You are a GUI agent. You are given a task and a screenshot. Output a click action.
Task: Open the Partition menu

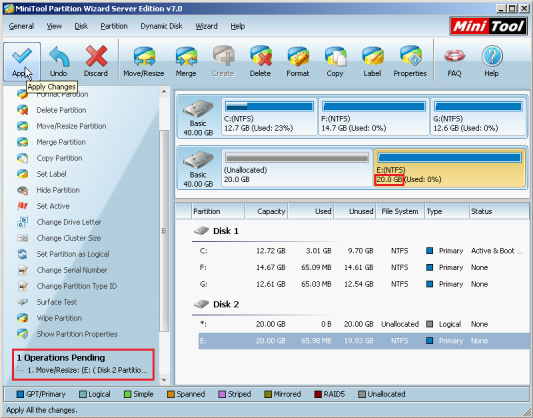pyautogui.click(x=114, y=26)
